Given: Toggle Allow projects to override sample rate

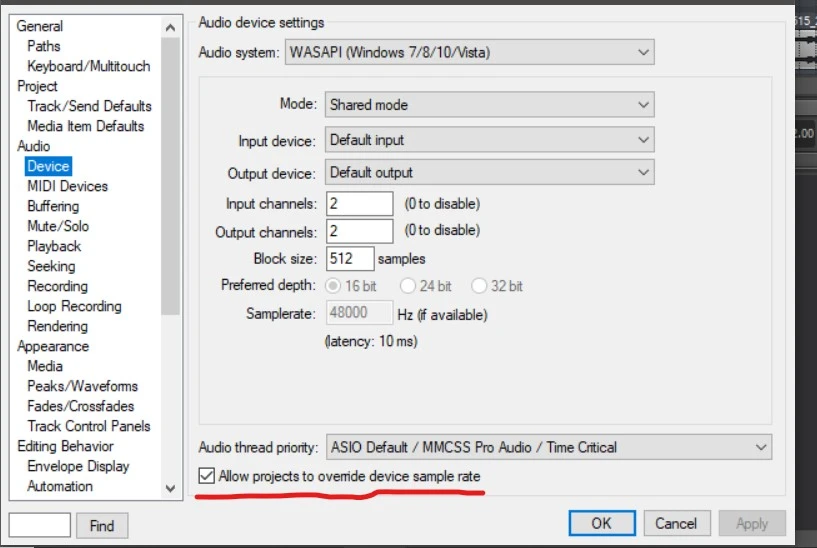Looking at the screenshot, I should (x=340, y=476).
